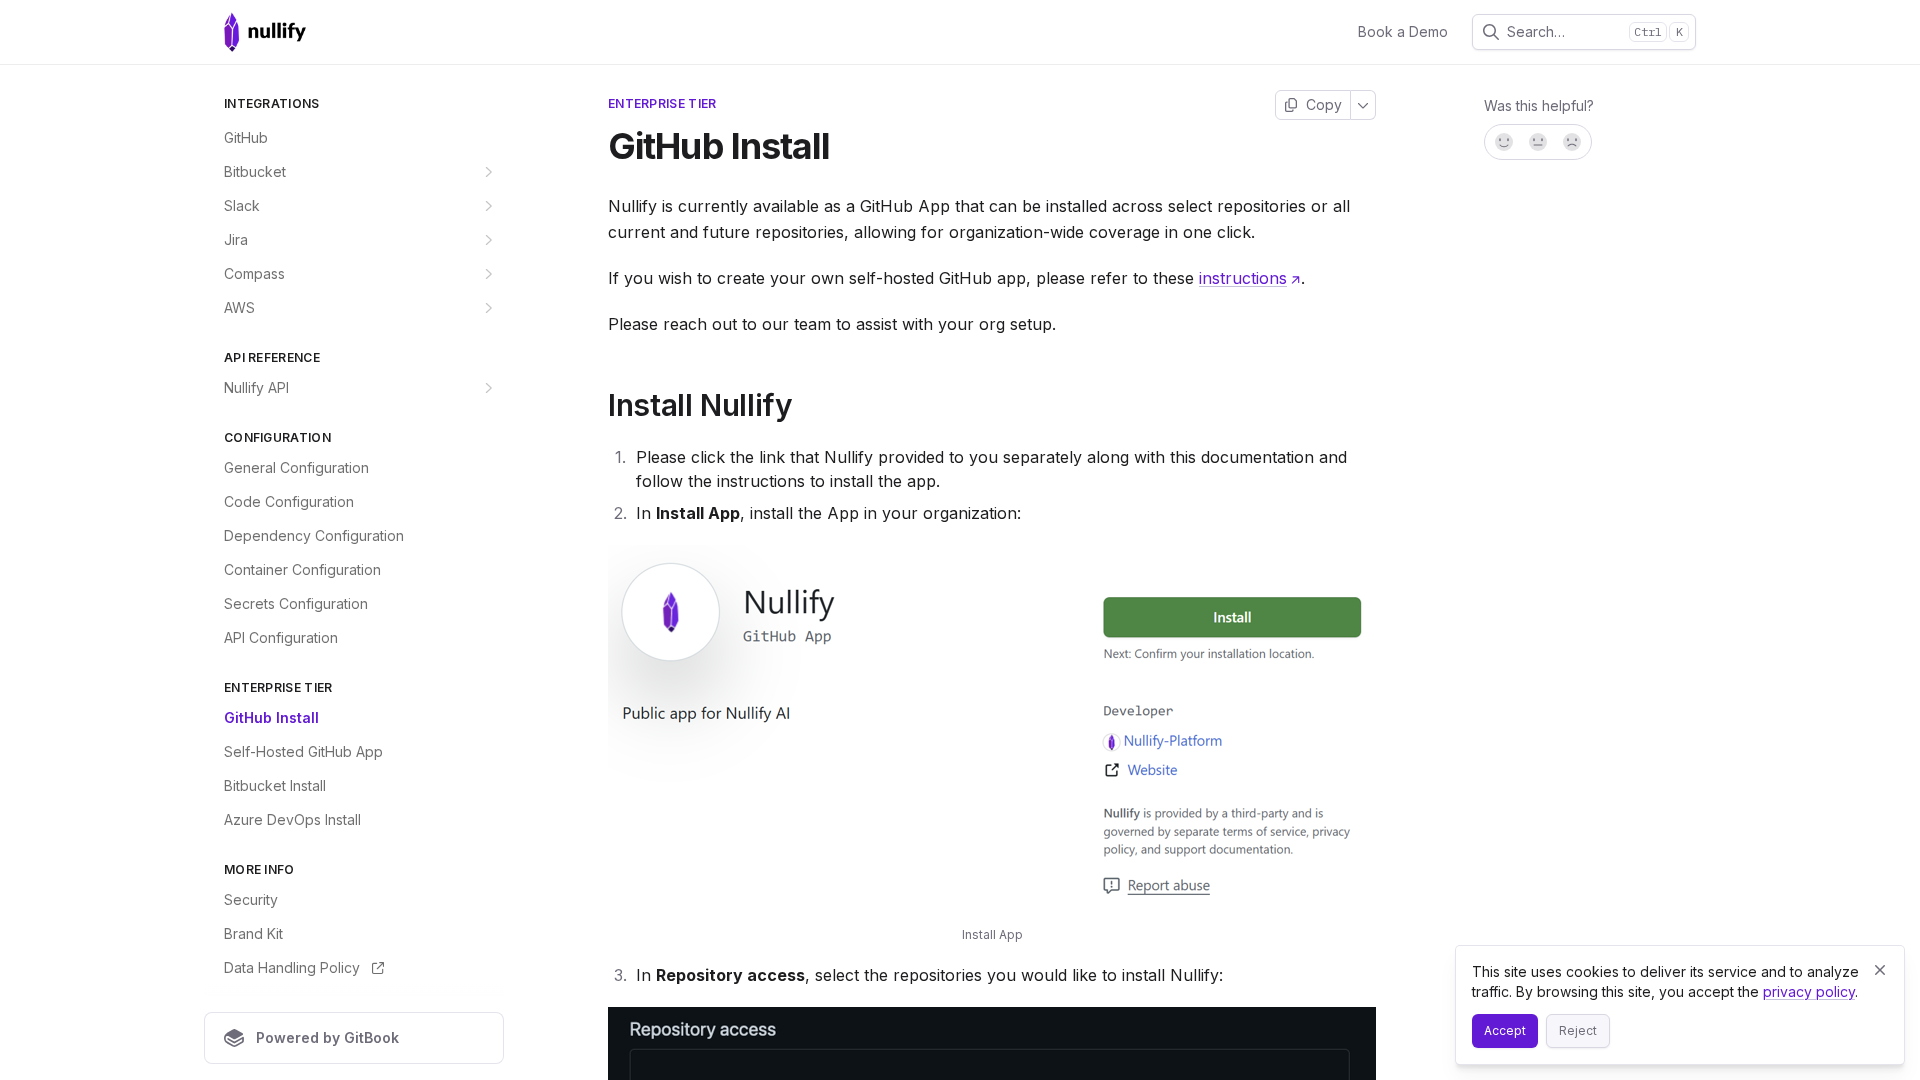
Task: Expand the Nullify API section
Action: (x=489, y=388)
